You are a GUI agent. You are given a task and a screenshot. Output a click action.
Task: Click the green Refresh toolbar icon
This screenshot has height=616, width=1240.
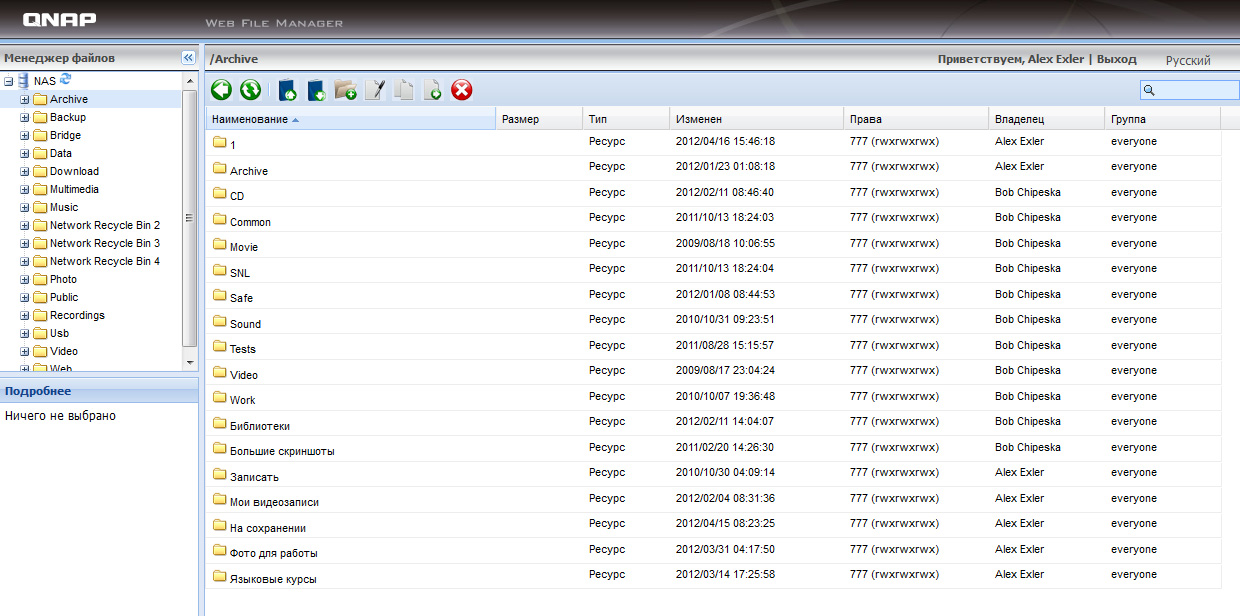[x=250, y=90]
